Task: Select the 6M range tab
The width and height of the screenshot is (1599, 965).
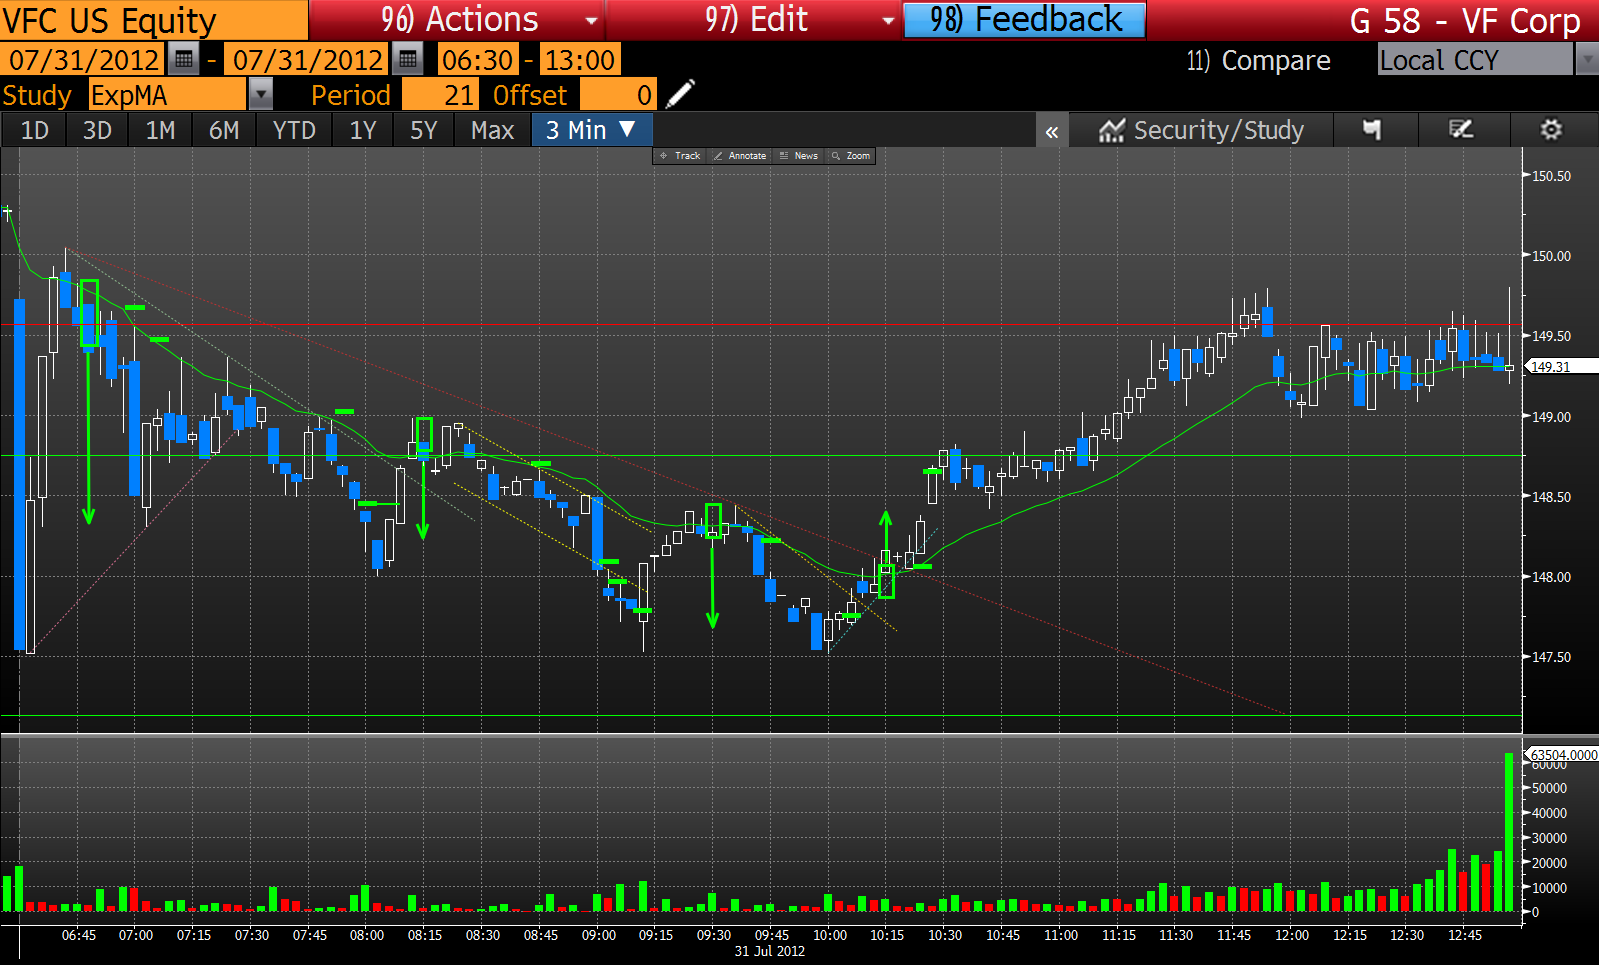Action: [x=224, y=130]
